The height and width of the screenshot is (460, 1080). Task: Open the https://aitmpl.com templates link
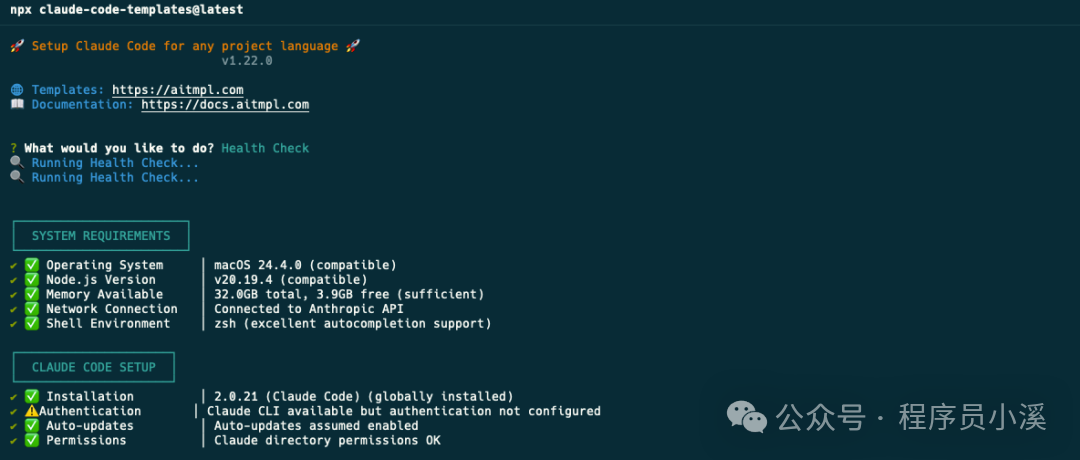tap(178, 90)
